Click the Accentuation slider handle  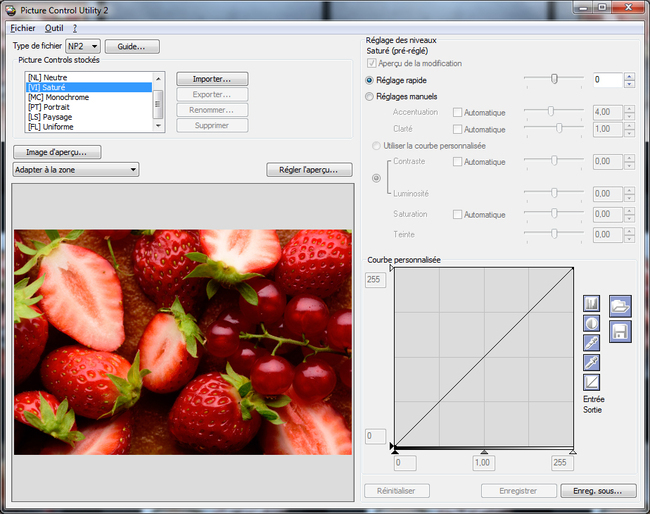tap(551, 111)
